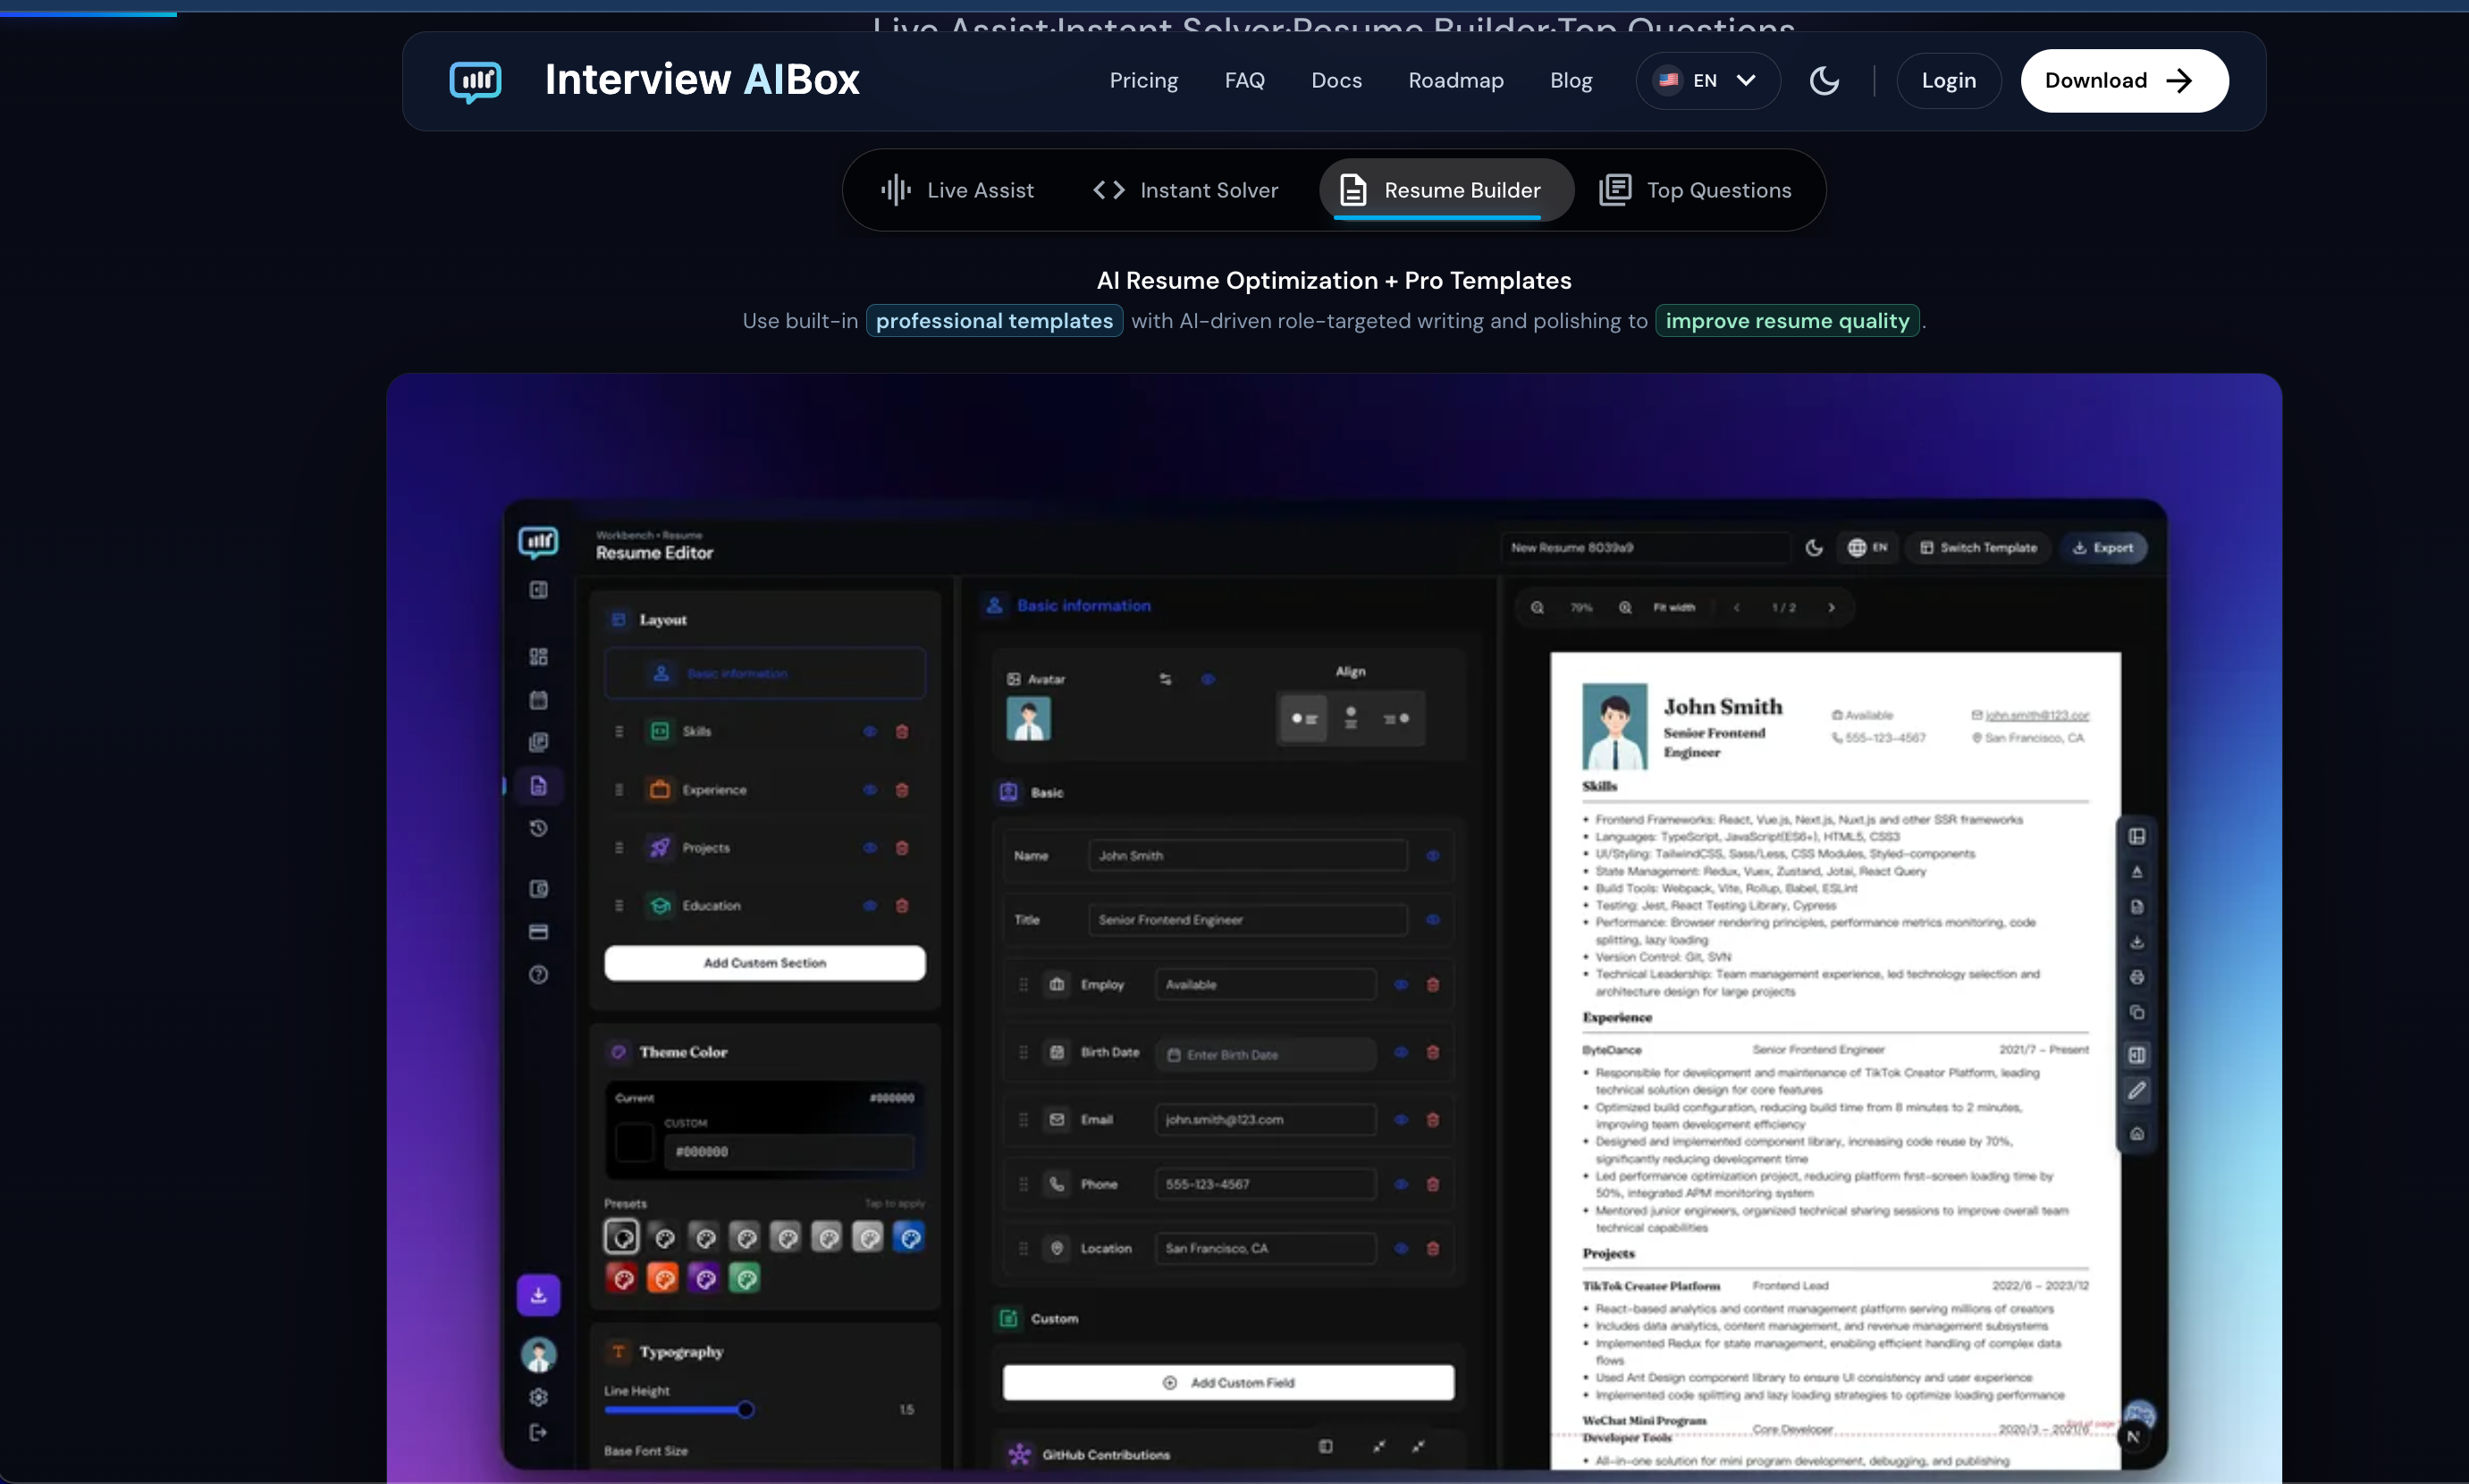This screenshot has height=1484, width=2469.
Task: Click the Login button
Action: (1948, 81)
